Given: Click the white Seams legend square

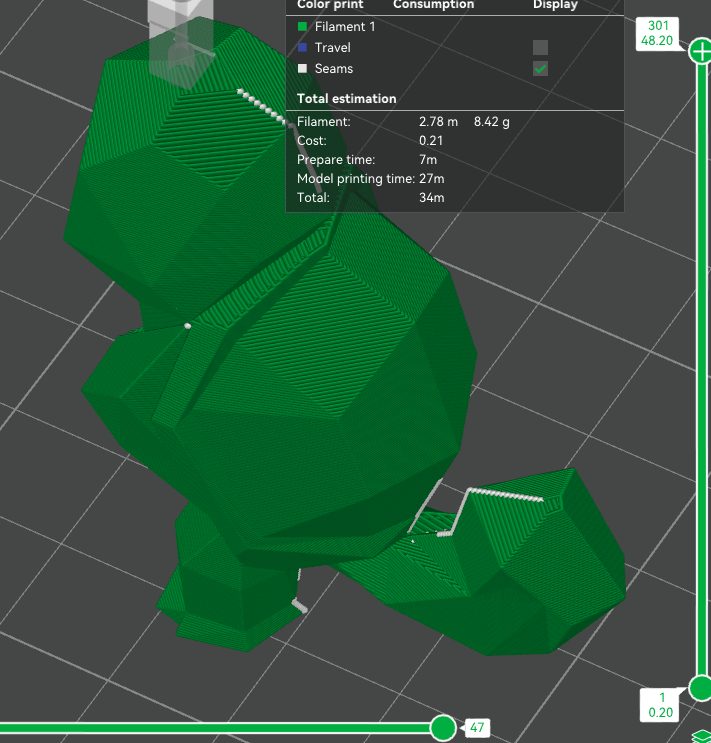Looking at the screenshot, I should click(x=302, y=69).
